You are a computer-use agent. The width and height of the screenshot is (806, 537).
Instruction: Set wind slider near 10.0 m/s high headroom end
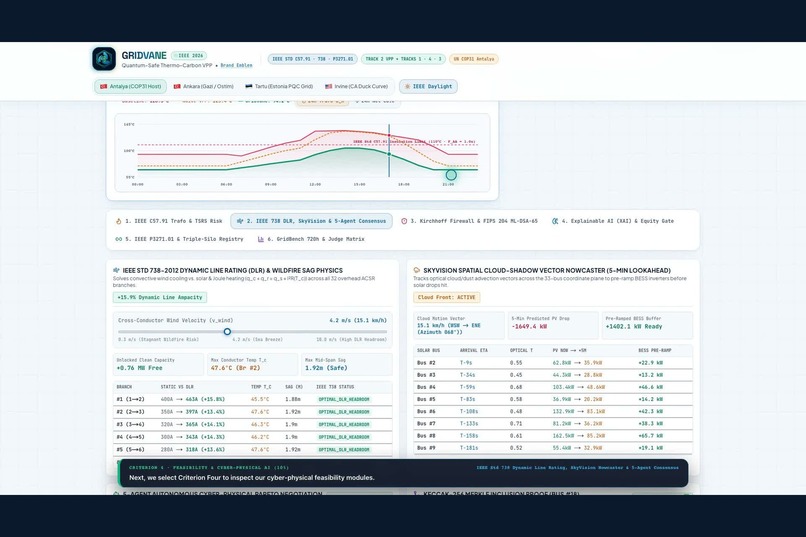[384, 331]
